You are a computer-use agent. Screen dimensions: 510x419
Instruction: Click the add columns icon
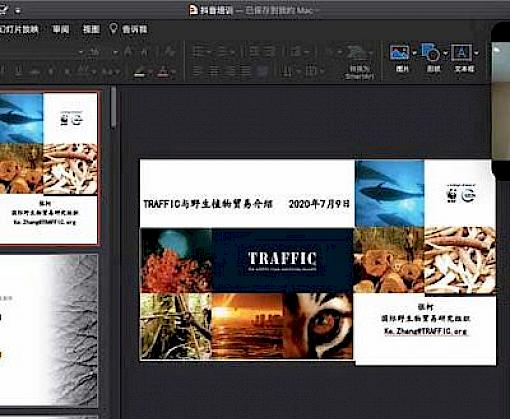pyautogui.click(x=286, y=71)
